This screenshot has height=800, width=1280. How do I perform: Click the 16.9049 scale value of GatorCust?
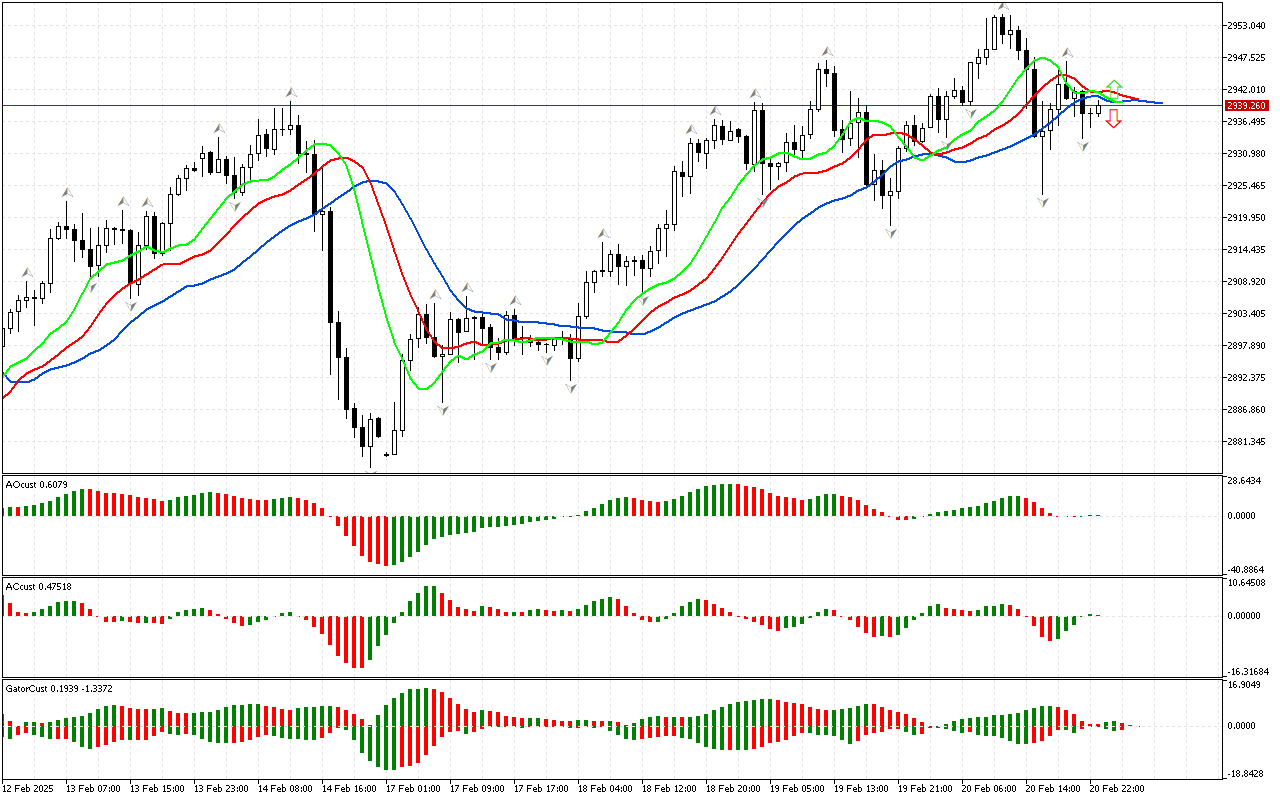(1246, 685)
